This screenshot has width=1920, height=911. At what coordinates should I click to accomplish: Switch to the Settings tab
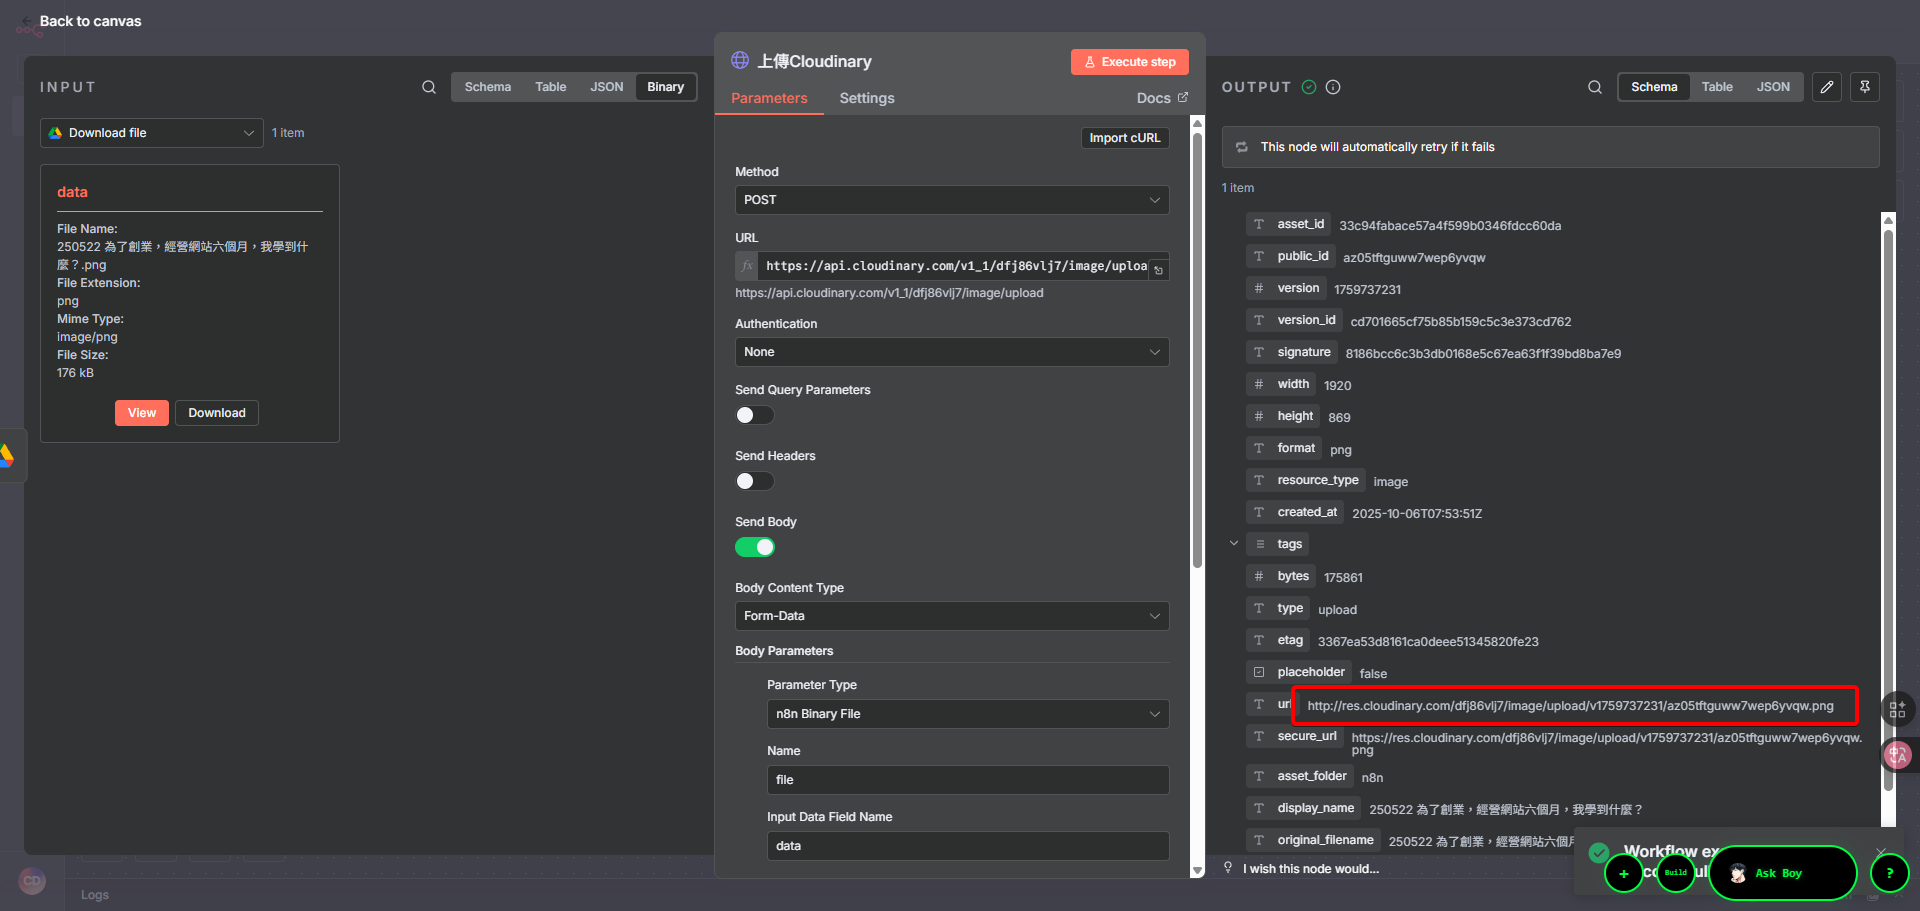click(866, 98)
